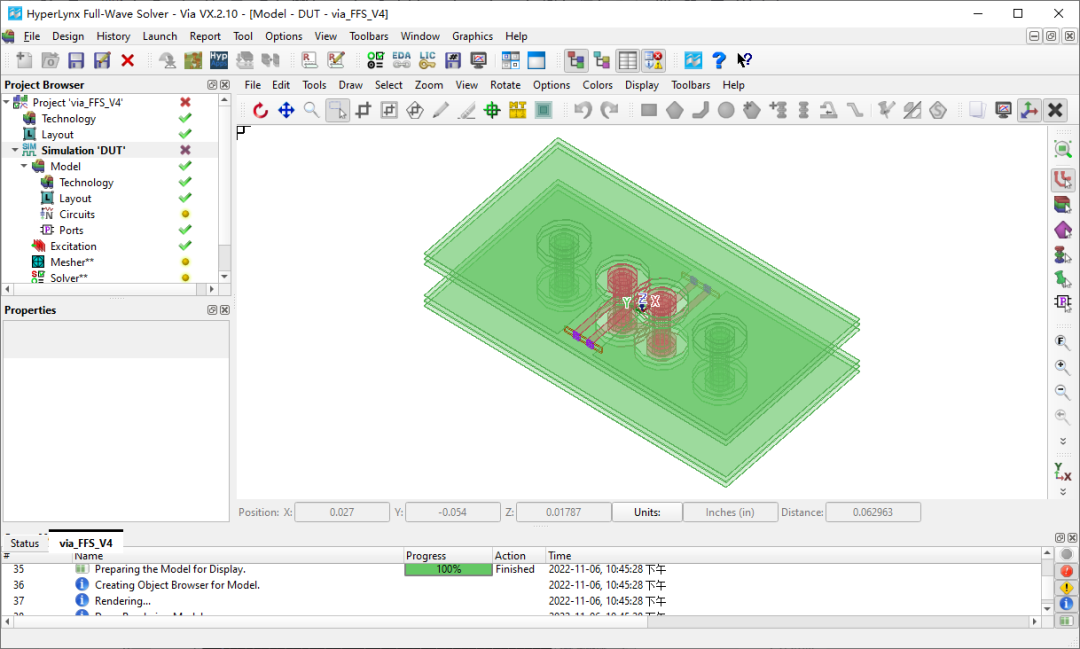Toggle the project tree view button in main toolbar
1080x649 pixels.
(575, 61)
